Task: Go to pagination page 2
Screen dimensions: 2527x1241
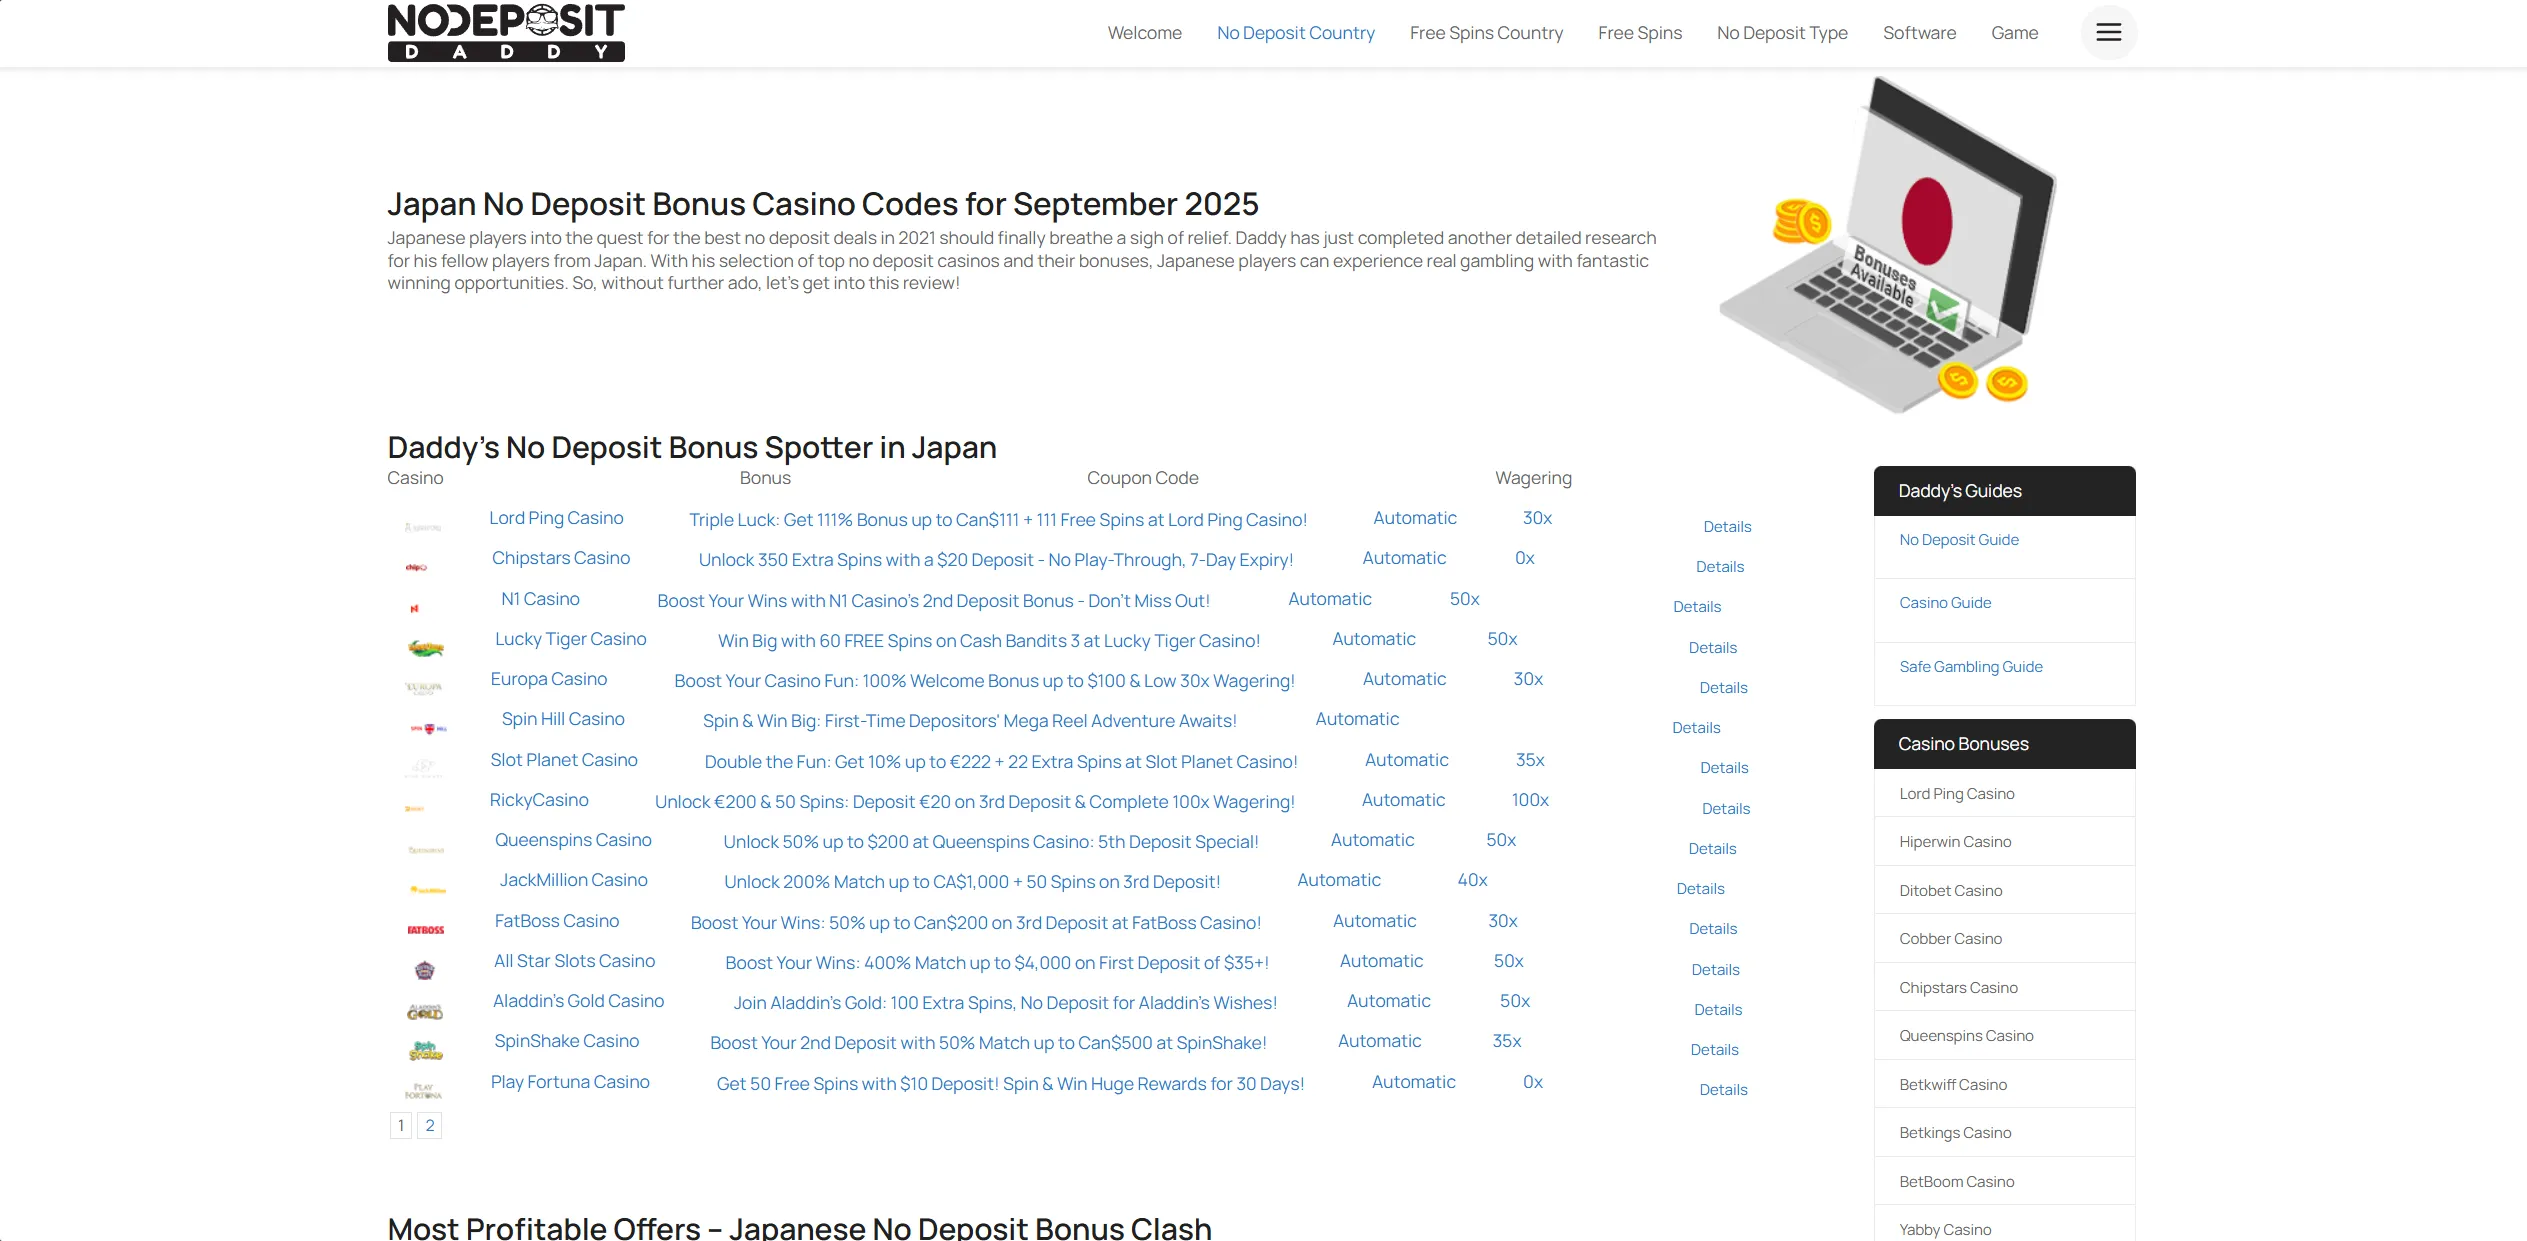Action: 430,1125
